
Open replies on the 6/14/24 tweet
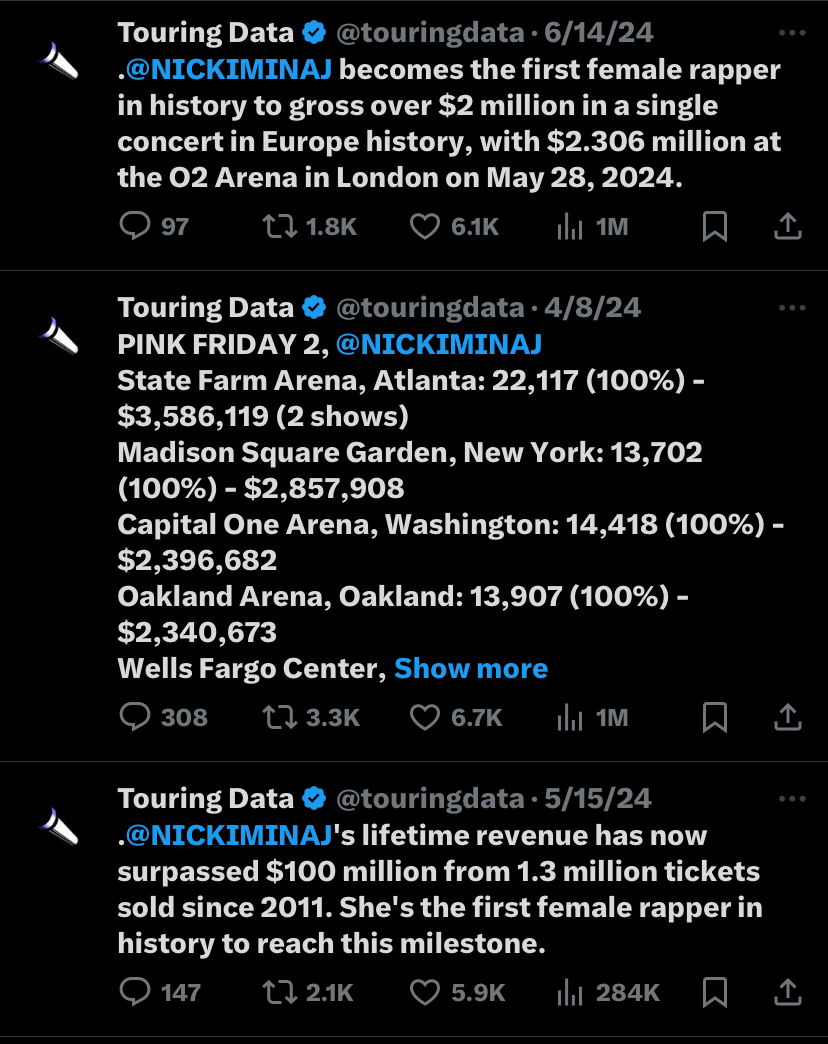click(x=135, y=226)
